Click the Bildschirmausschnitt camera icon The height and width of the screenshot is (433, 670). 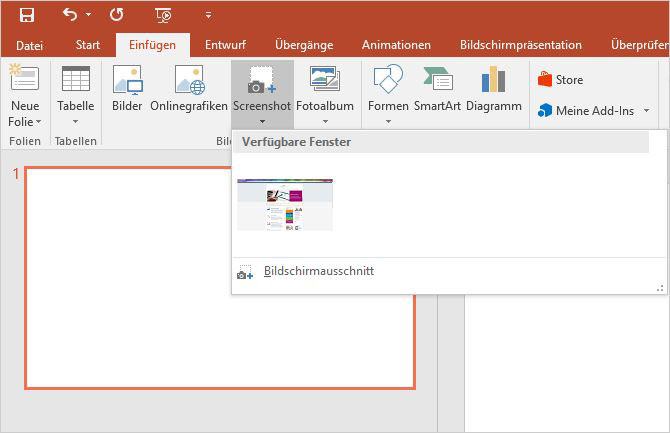click(x=245, y=272)
